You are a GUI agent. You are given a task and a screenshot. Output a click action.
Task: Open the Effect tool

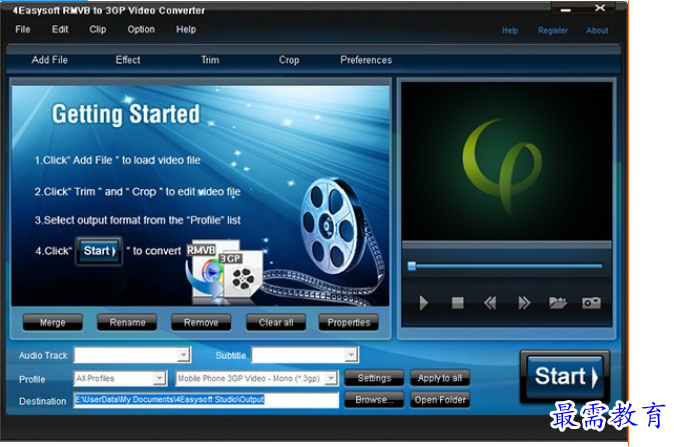pos(128,60)
